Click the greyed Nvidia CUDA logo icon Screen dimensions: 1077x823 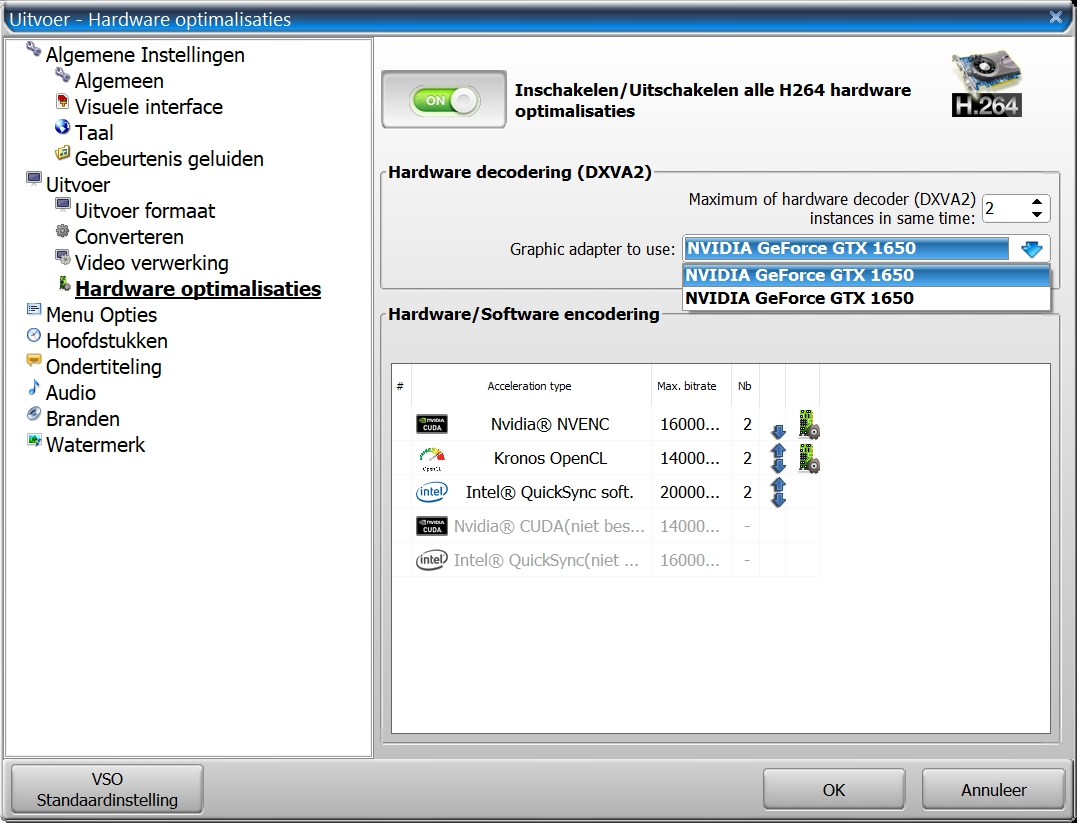[x=431, y=526]
